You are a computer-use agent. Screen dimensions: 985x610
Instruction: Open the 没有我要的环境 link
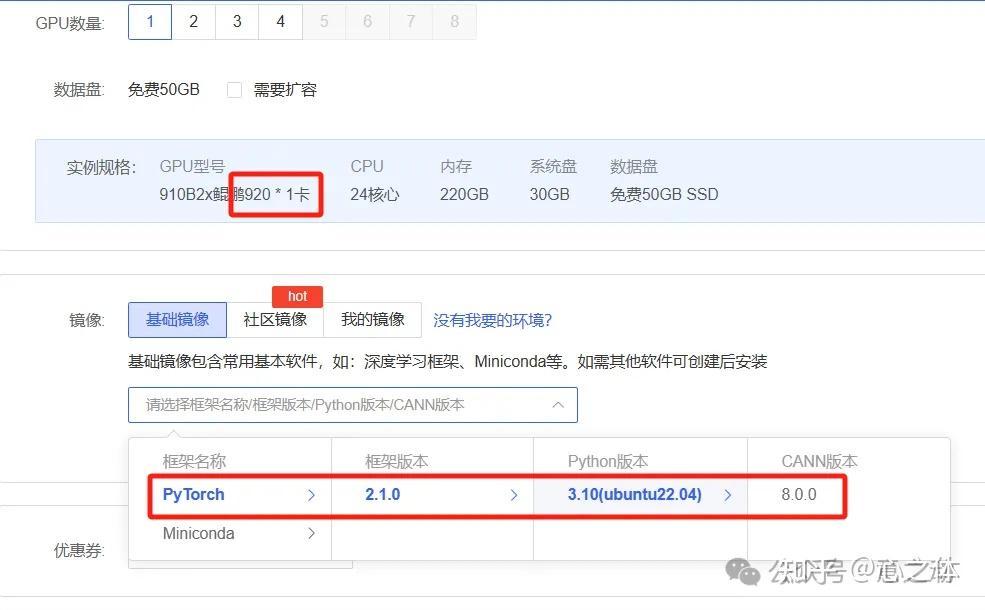pos(492,319)
